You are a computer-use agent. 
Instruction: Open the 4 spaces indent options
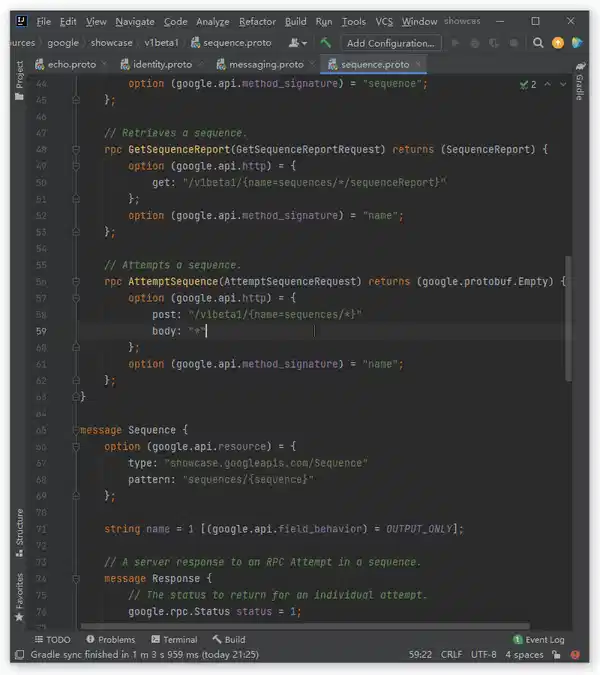pos(525,655)
